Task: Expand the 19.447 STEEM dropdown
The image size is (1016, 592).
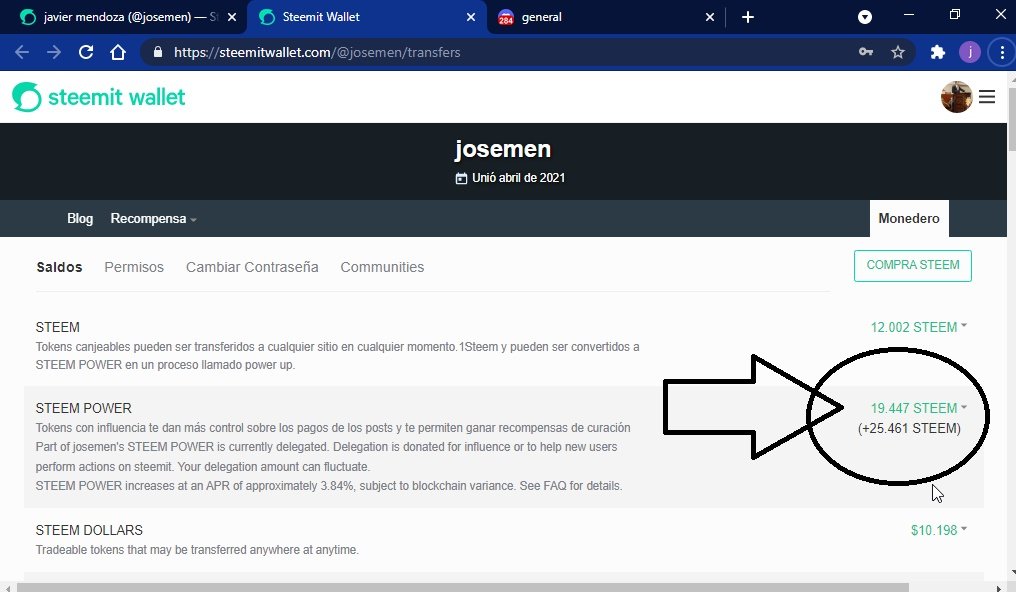Action: click(x=918, y=408)
